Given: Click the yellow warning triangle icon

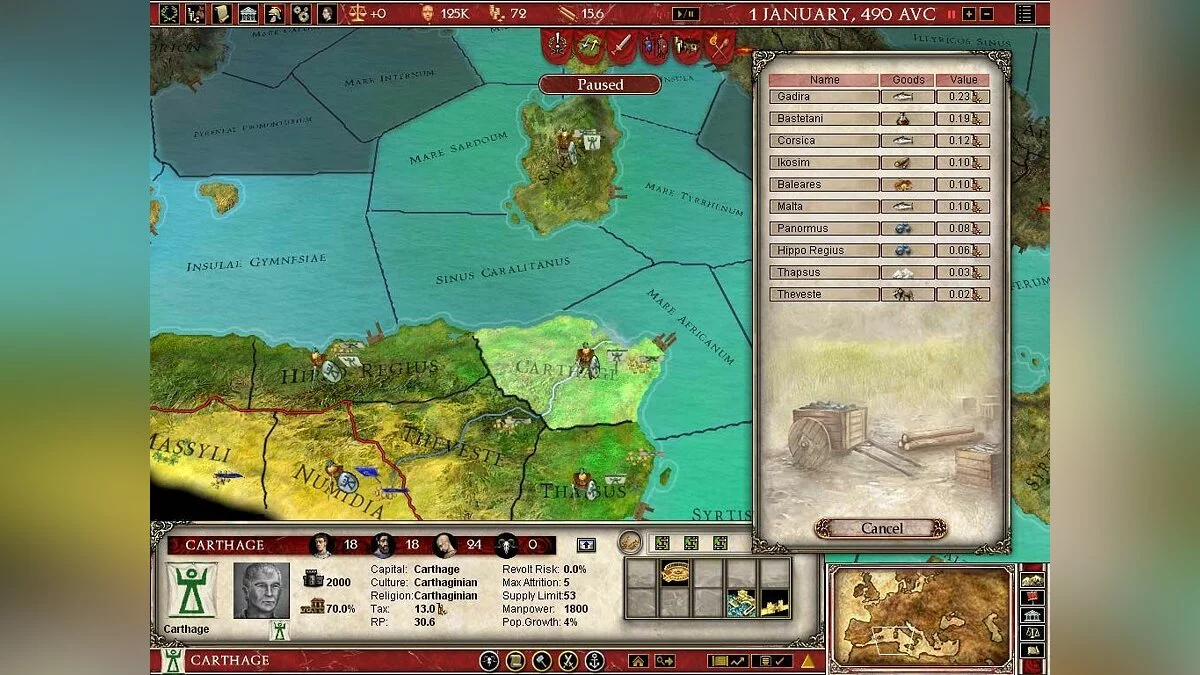Looking at the screenshot, I should pos(806,661).
